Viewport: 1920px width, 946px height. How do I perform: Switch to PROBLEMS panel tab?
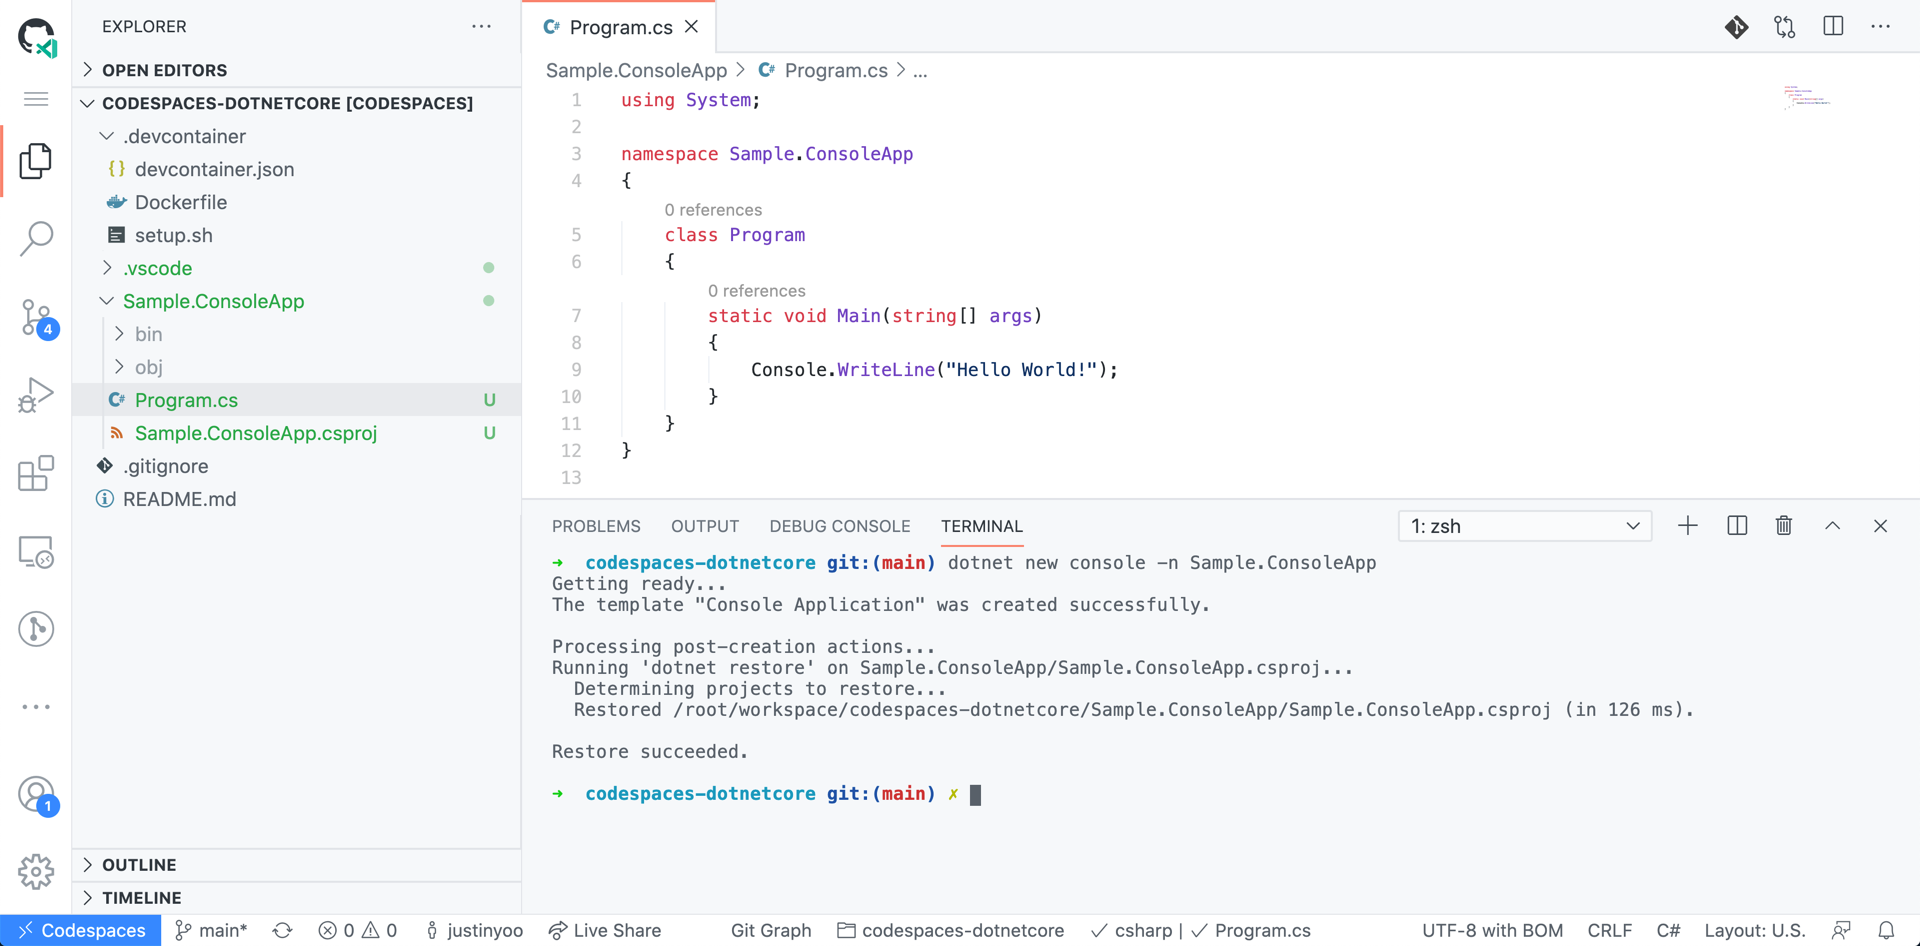(596, 526)
